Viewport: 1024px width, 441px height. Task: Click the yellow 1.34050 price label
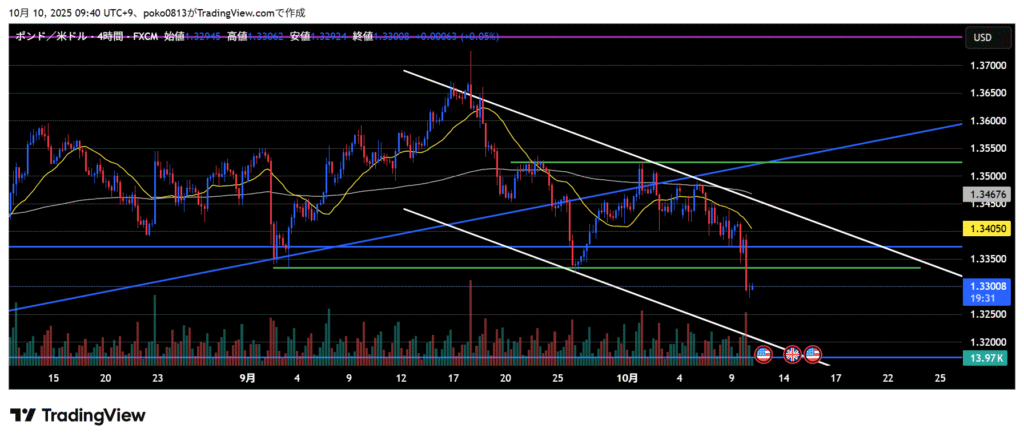pyautogui.click(x=985, y=228)
